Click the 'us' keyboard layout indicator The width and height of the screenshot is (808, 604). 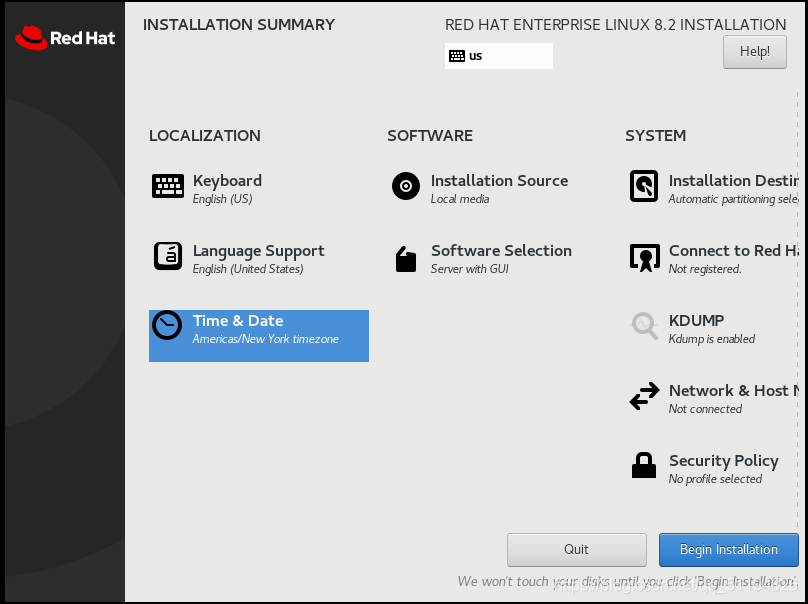[x=499, y=56]
